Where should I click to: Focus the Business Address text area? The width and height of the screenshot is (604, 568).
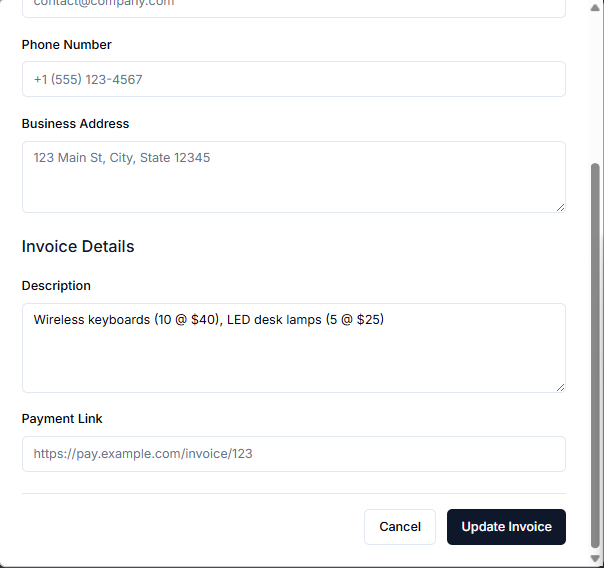click(x=293, y=176)
